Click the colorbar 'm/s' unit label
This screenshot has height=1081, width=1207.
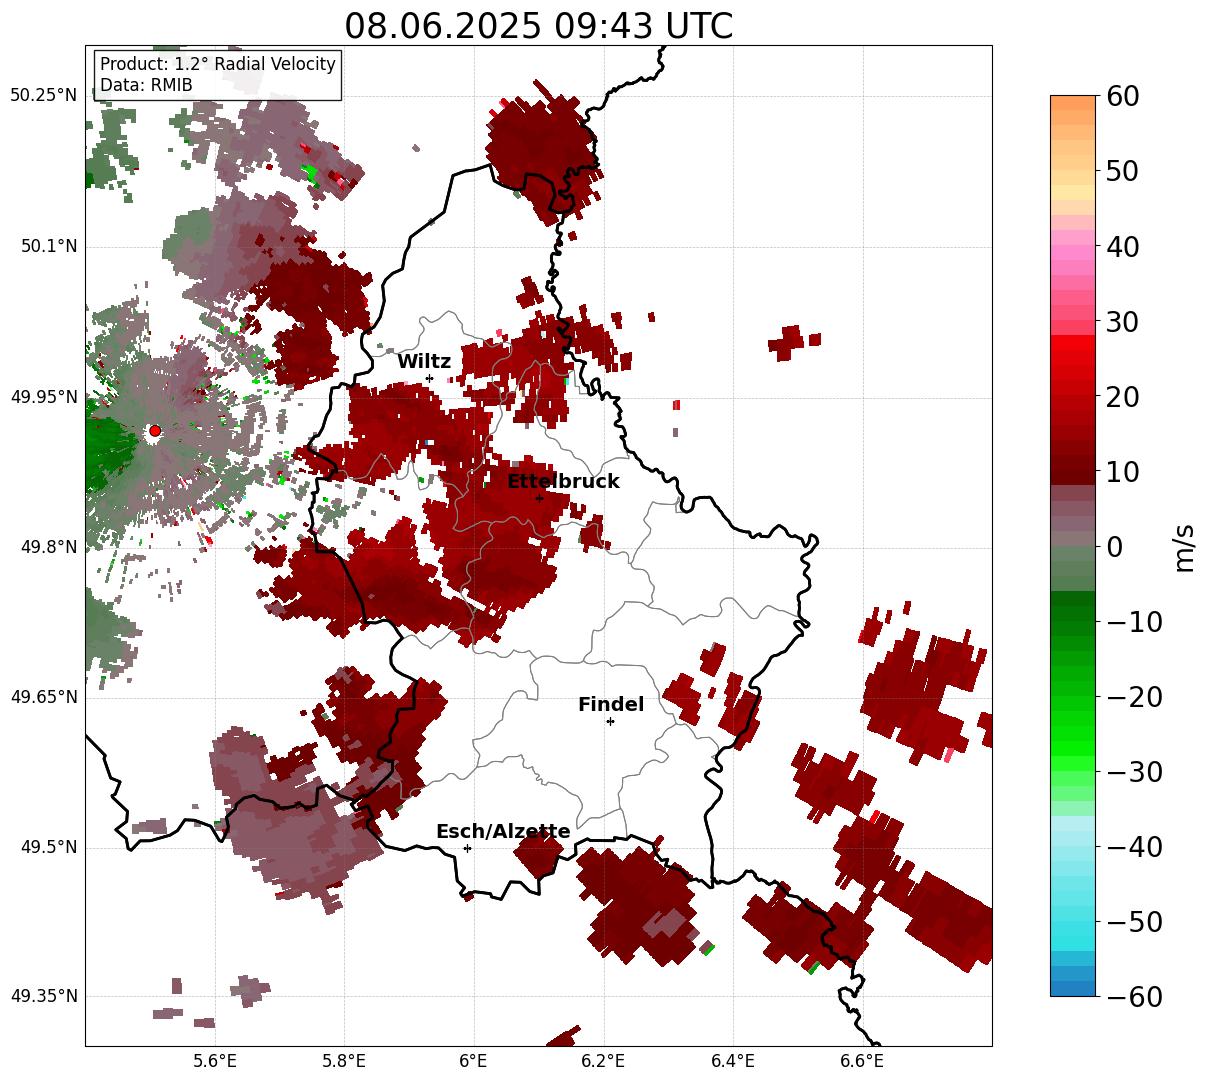[x=1184, y=547]
